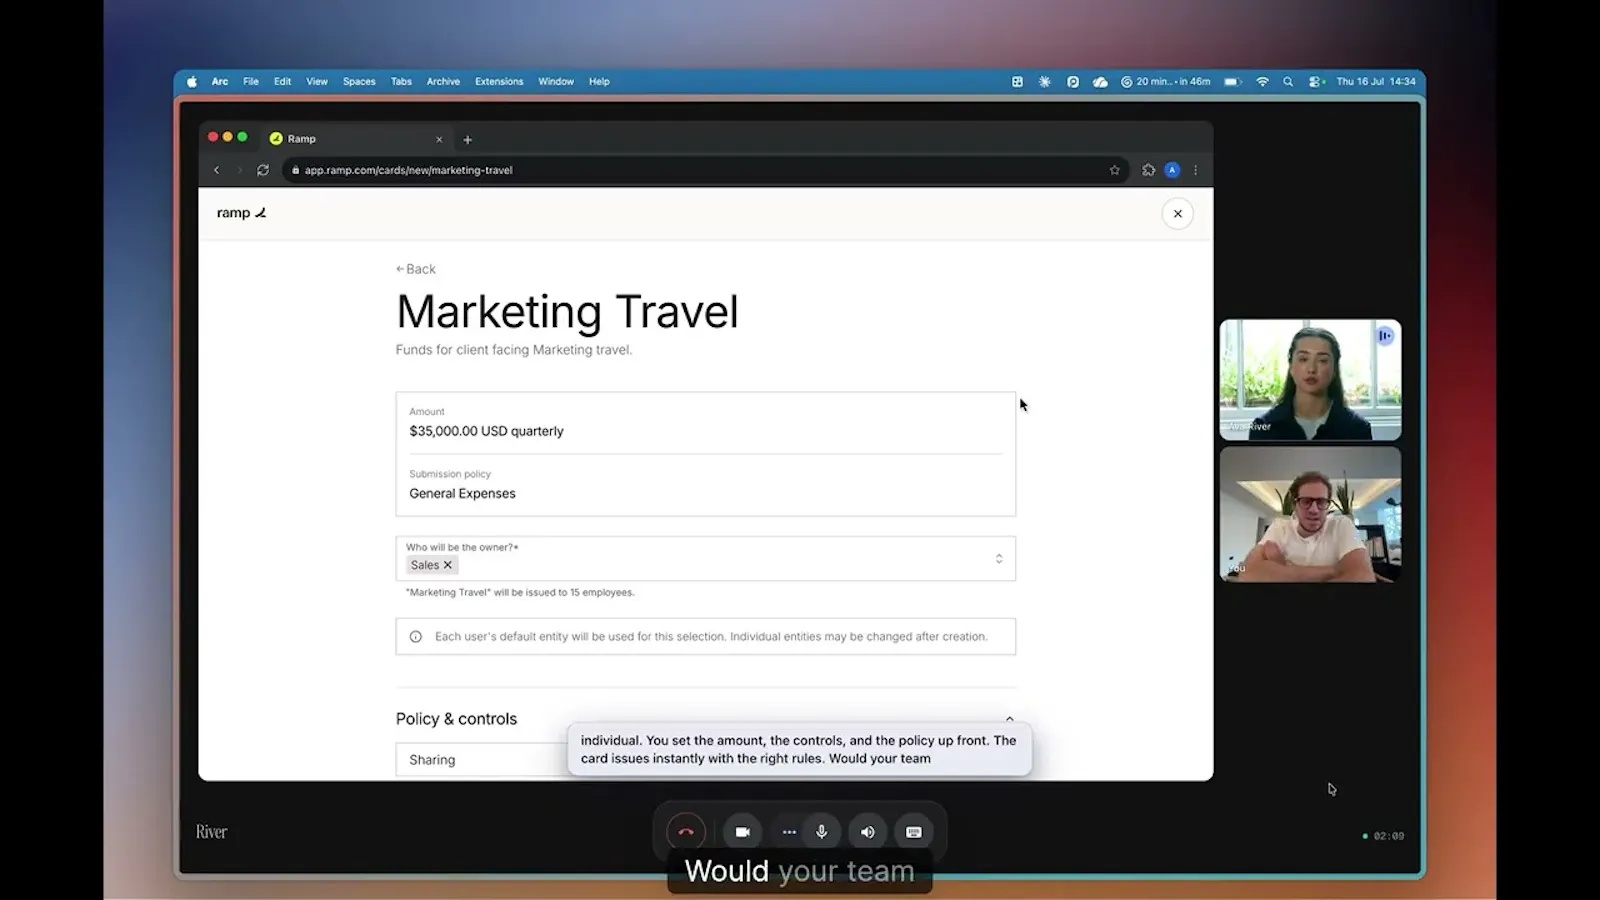Open the captions/chat icon in call bar

tap(914, 832)
